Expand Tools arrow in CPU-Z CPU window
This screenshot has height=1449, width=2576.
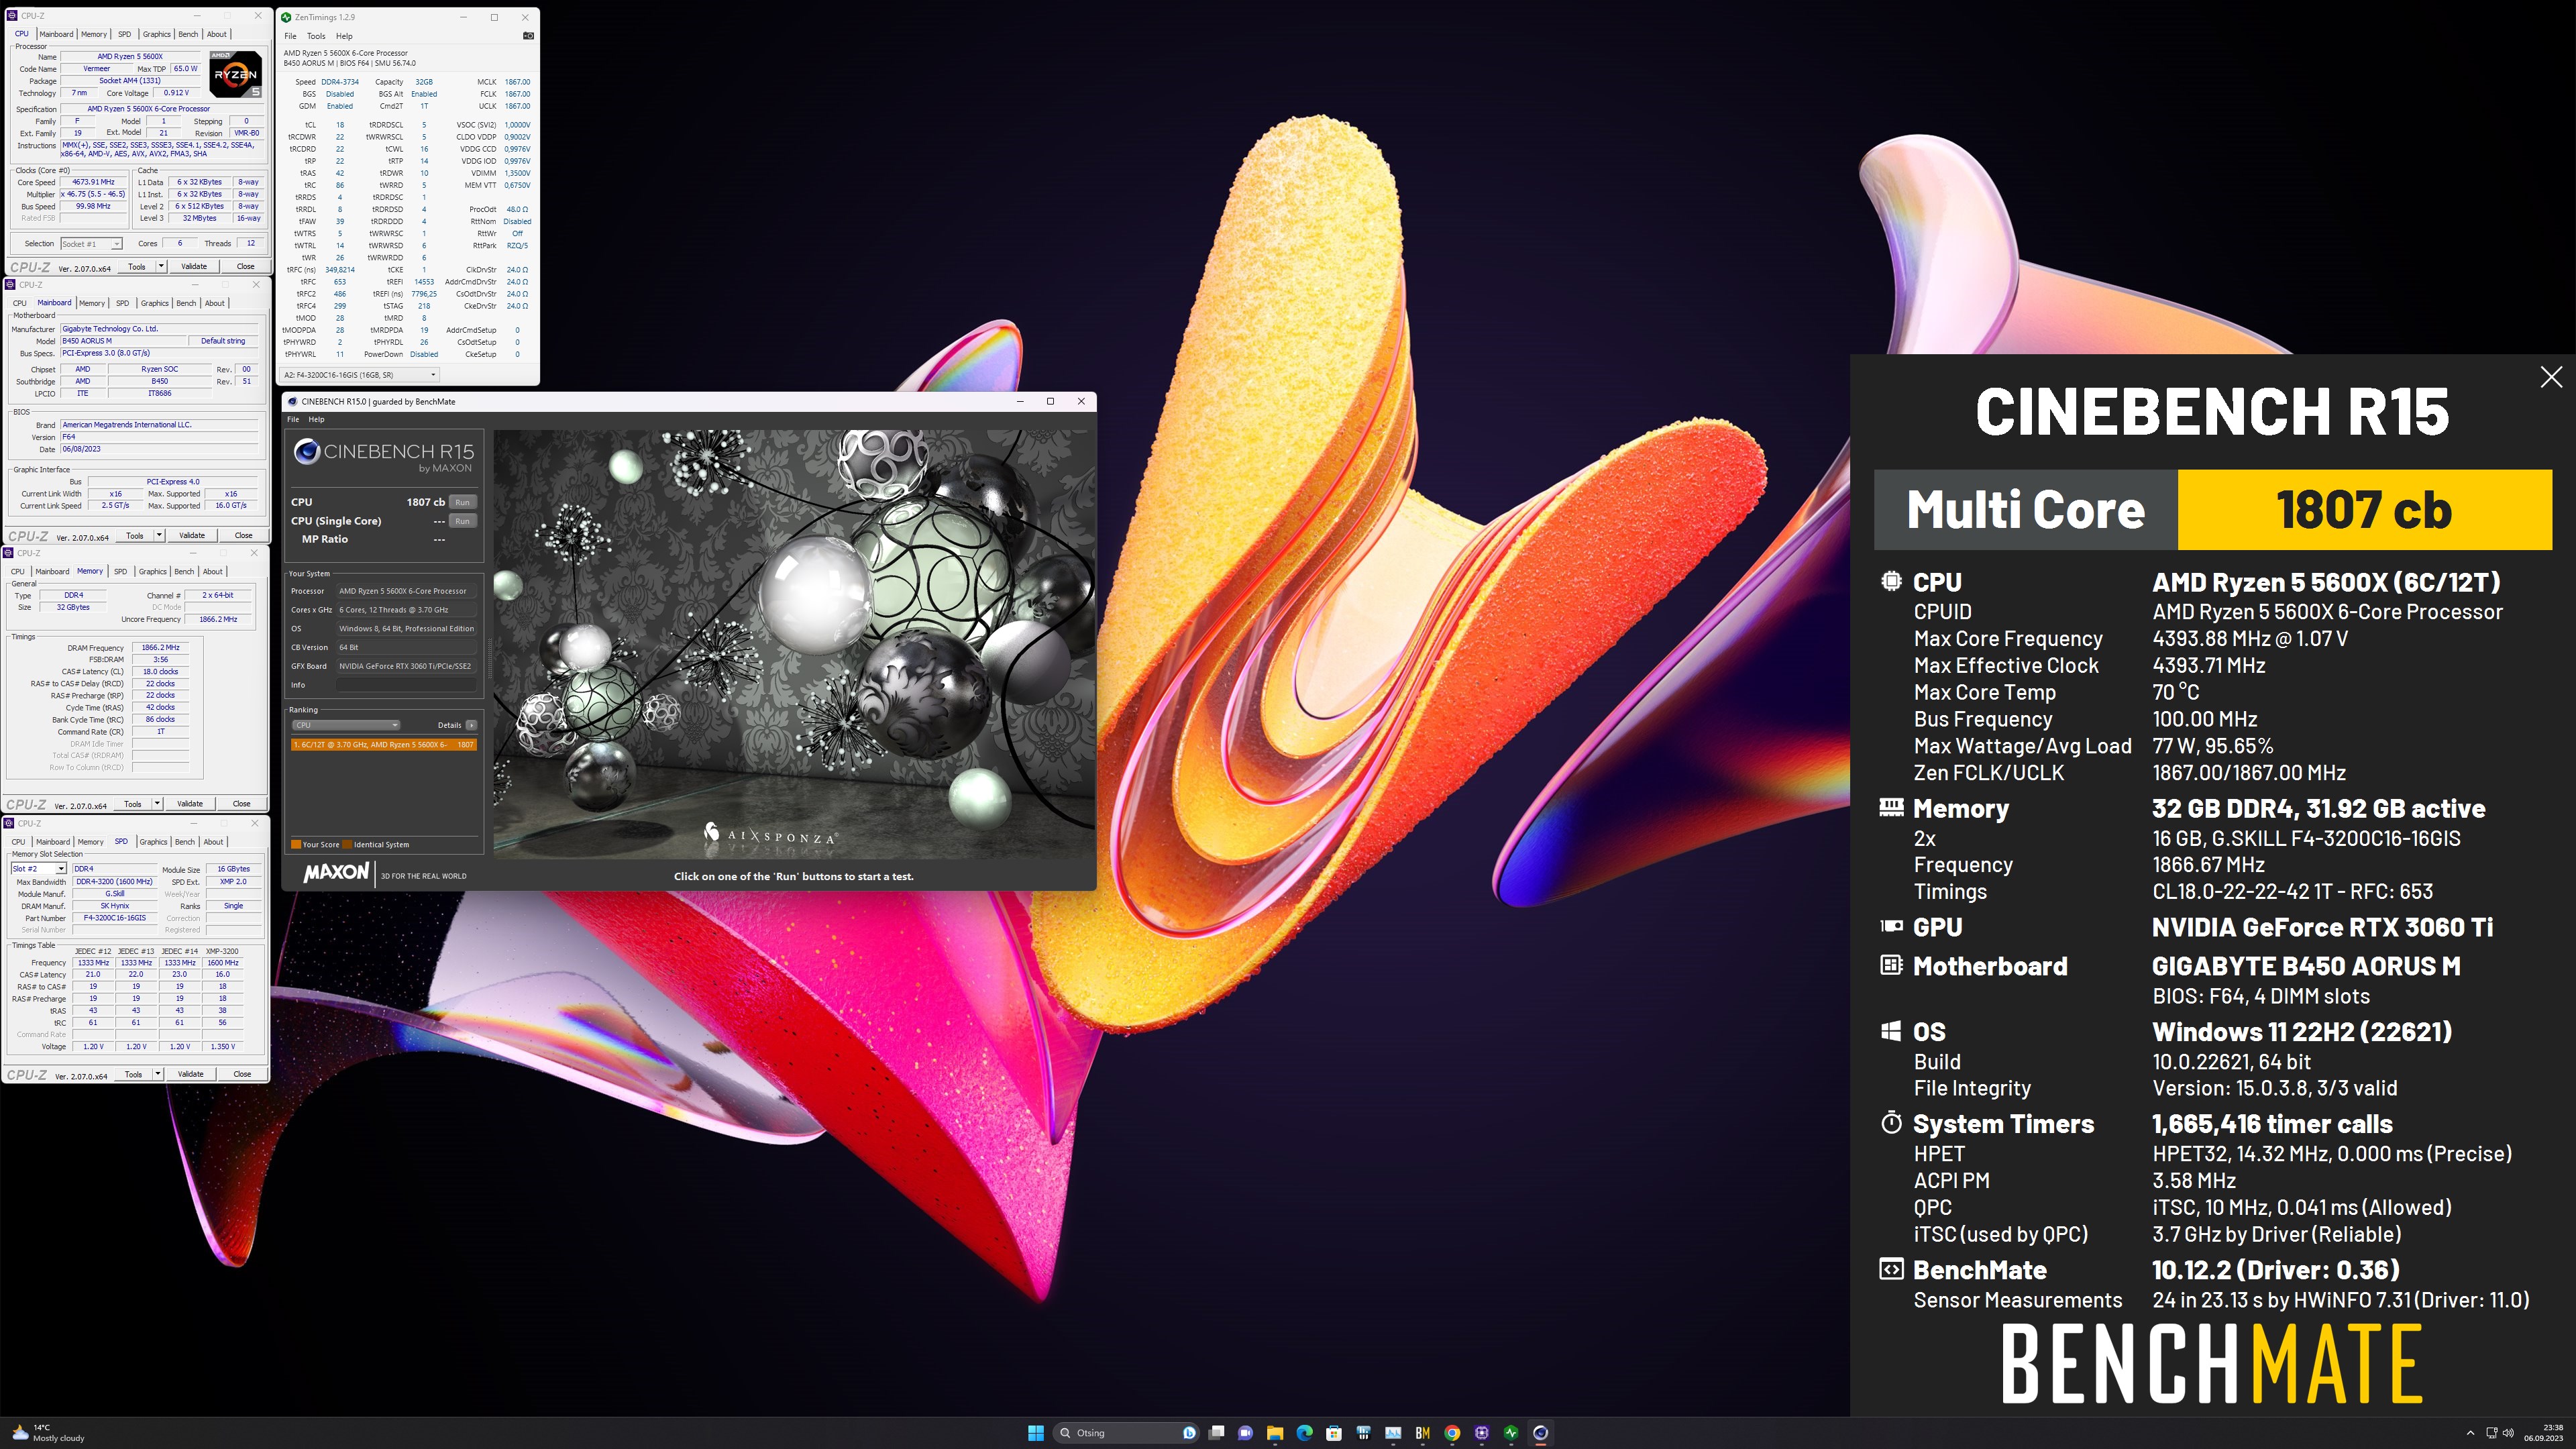(x=161, y=266)
